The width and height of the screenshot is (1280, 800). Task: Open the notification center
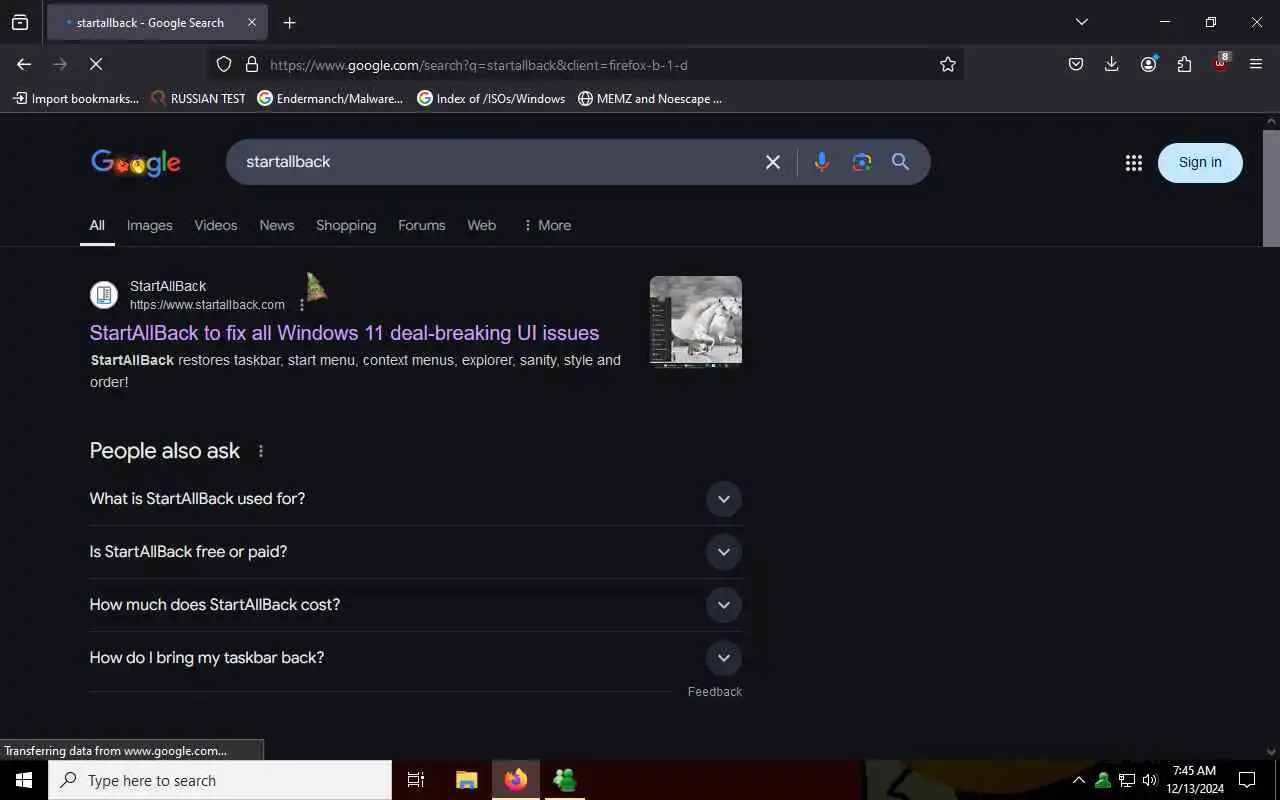point(1247,780)
